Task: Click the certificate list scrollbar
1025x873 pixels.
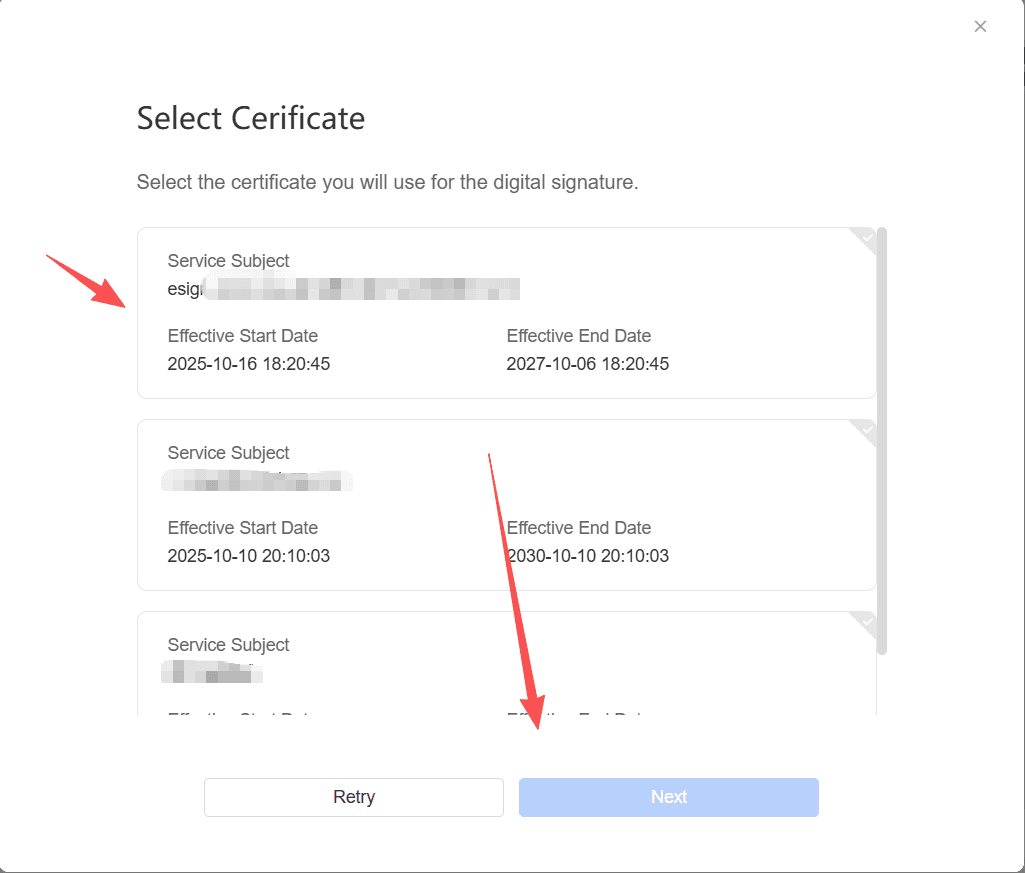Action: [x=882, y=440]
